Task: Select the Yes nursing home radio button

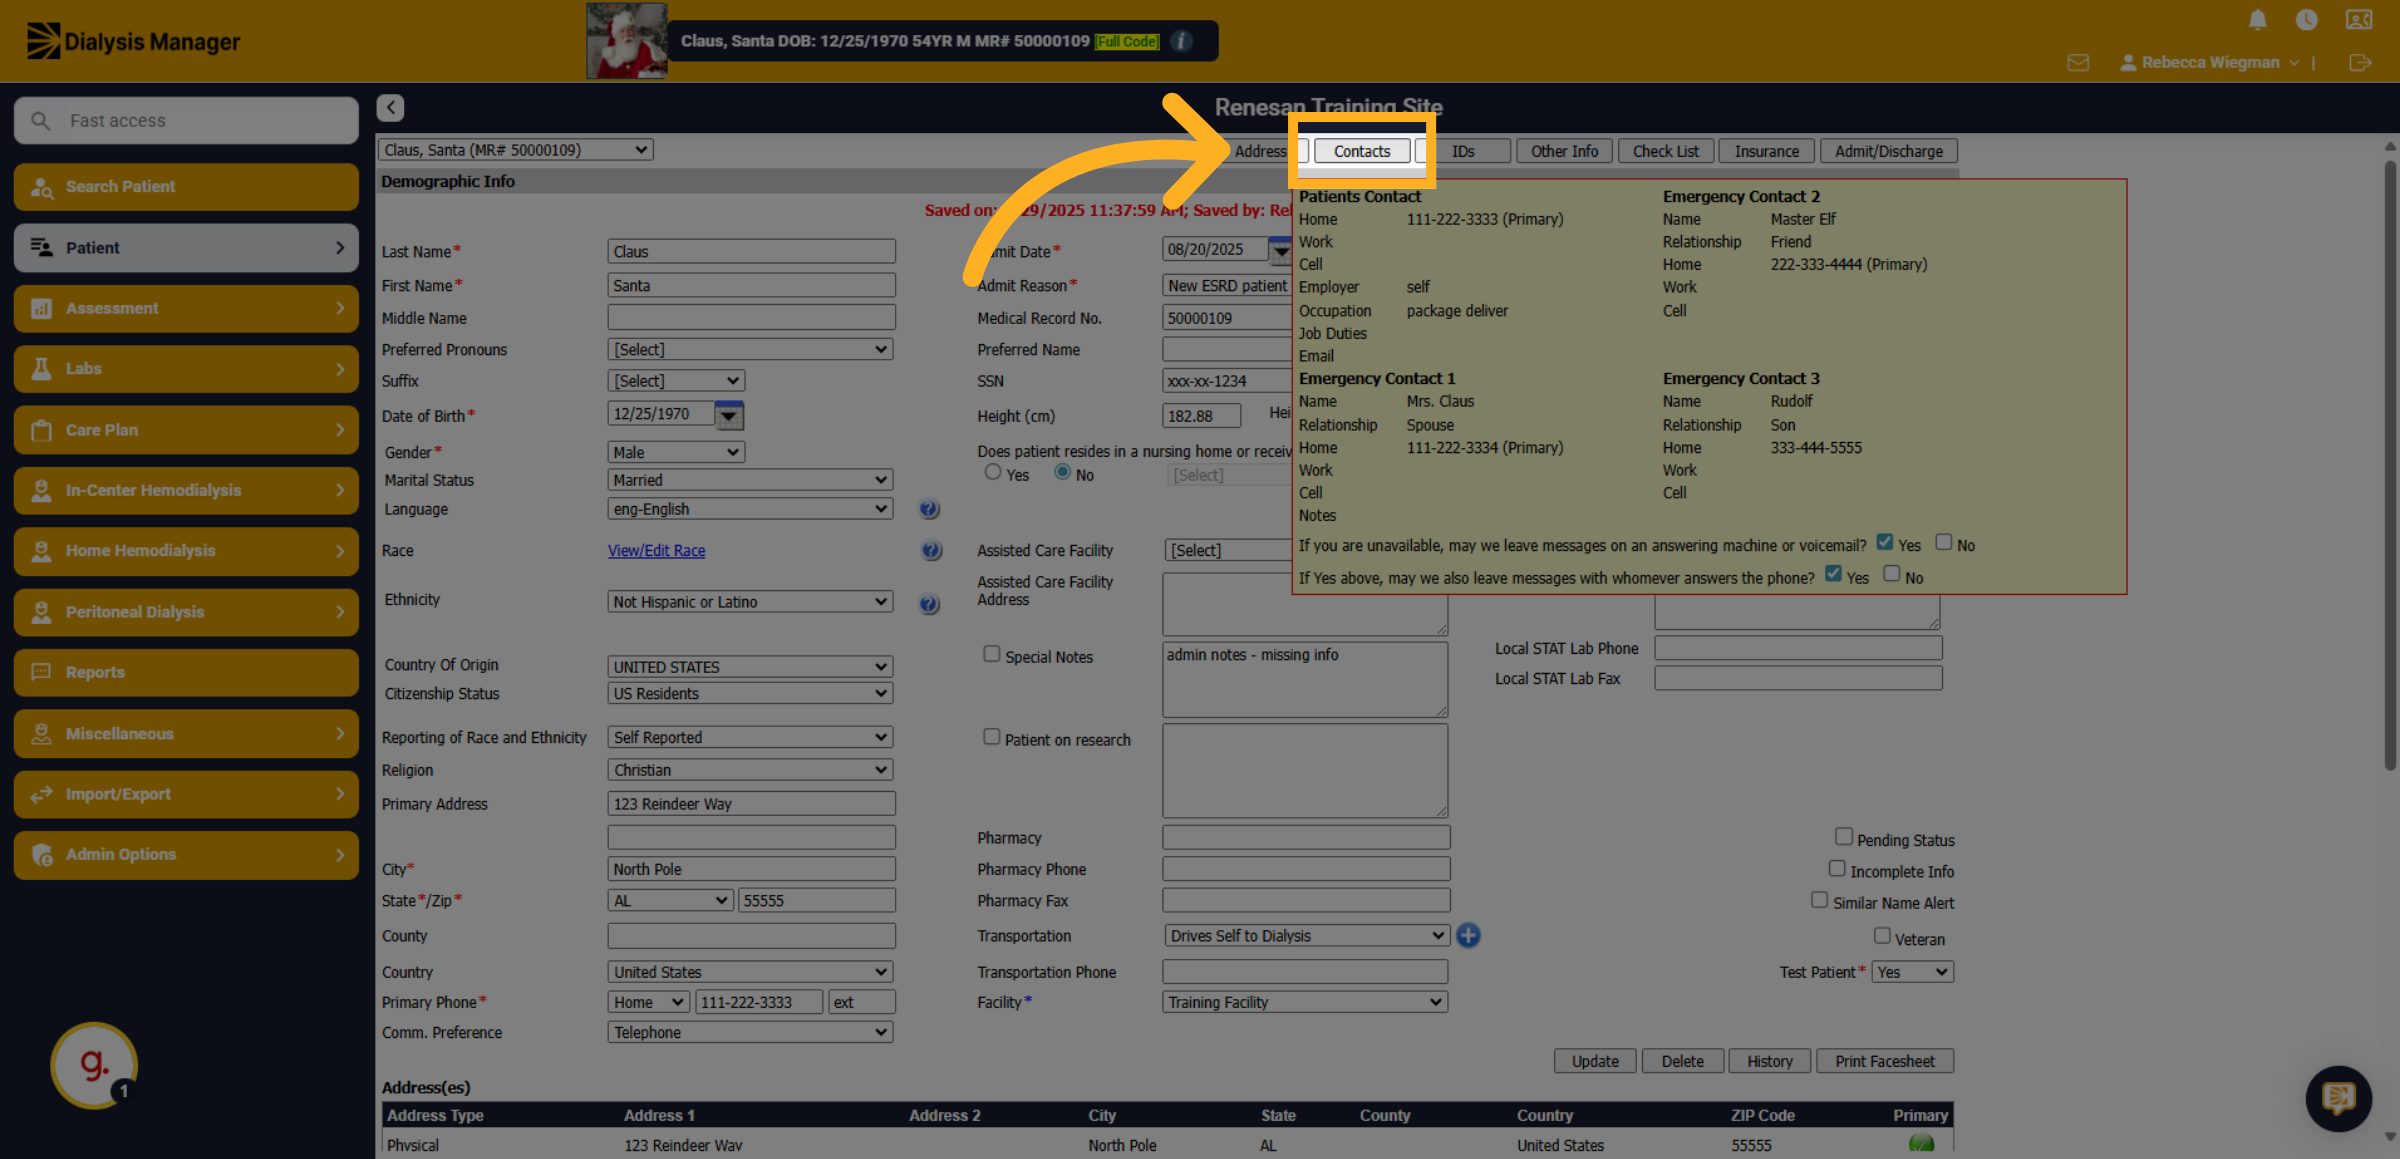Action: tap(993, 472)
